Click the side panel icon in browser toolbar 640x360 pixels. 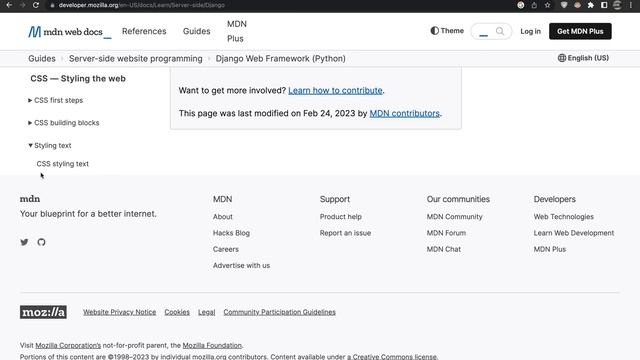pyautogui.click(x=604, y=5)
